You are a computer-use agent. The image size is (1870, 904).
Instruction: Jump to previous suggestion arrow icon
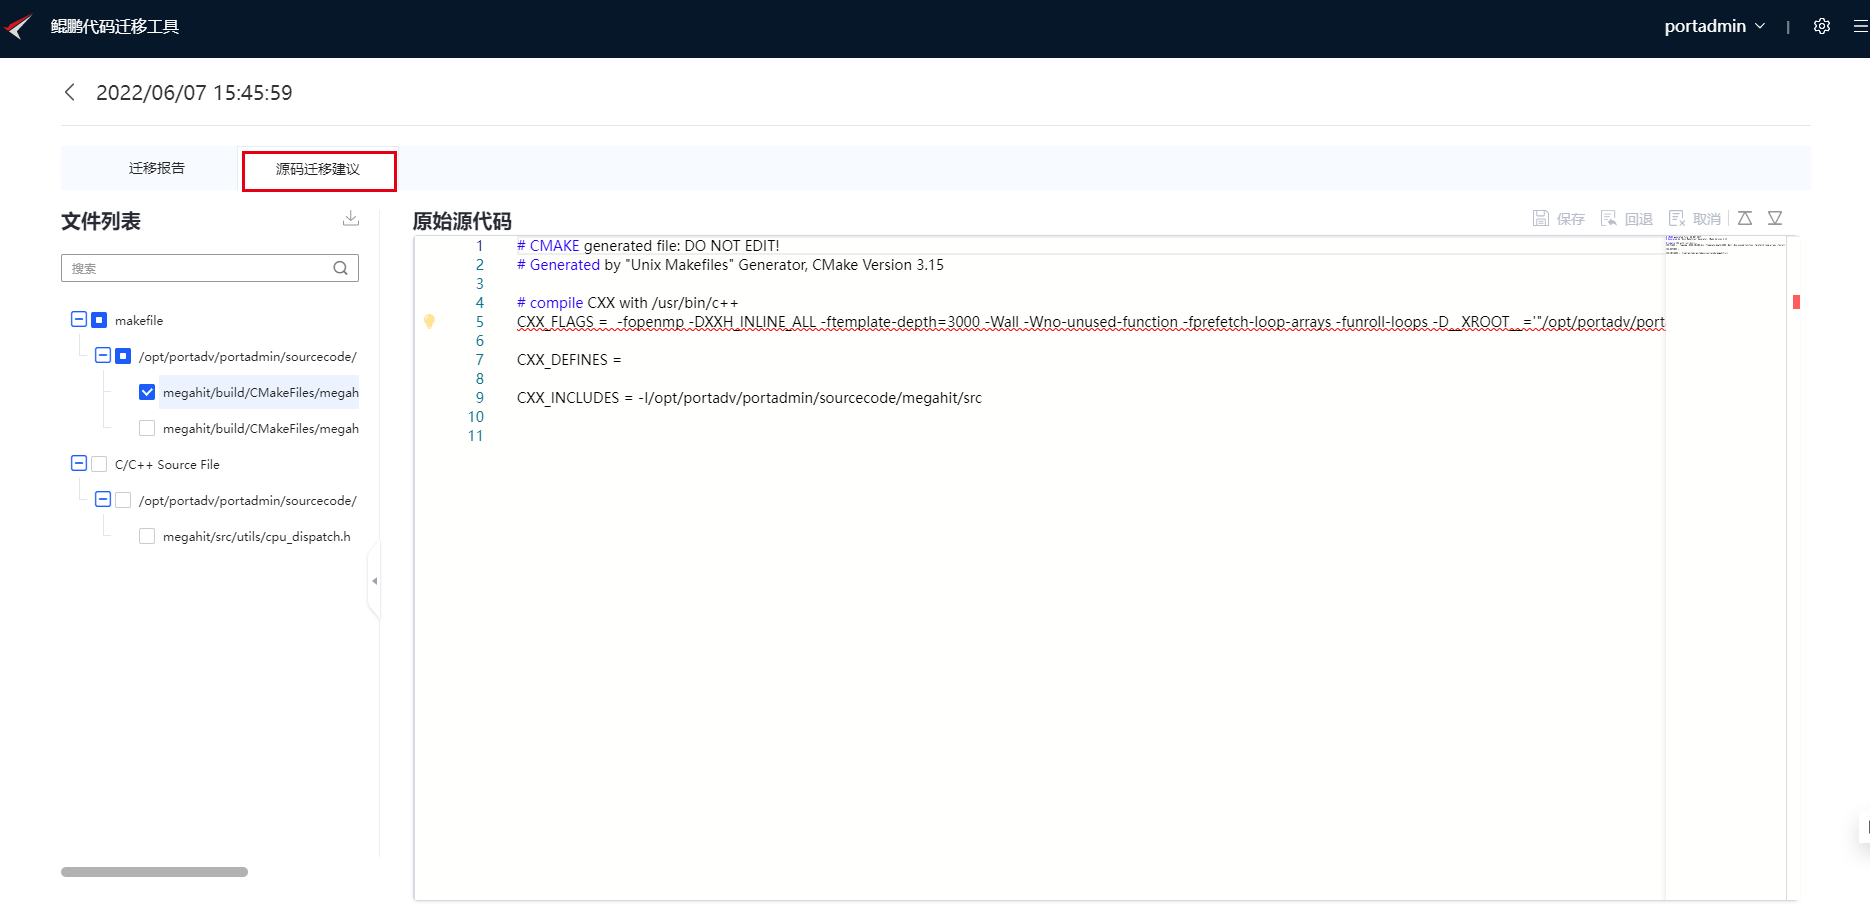click(1745, 218)
